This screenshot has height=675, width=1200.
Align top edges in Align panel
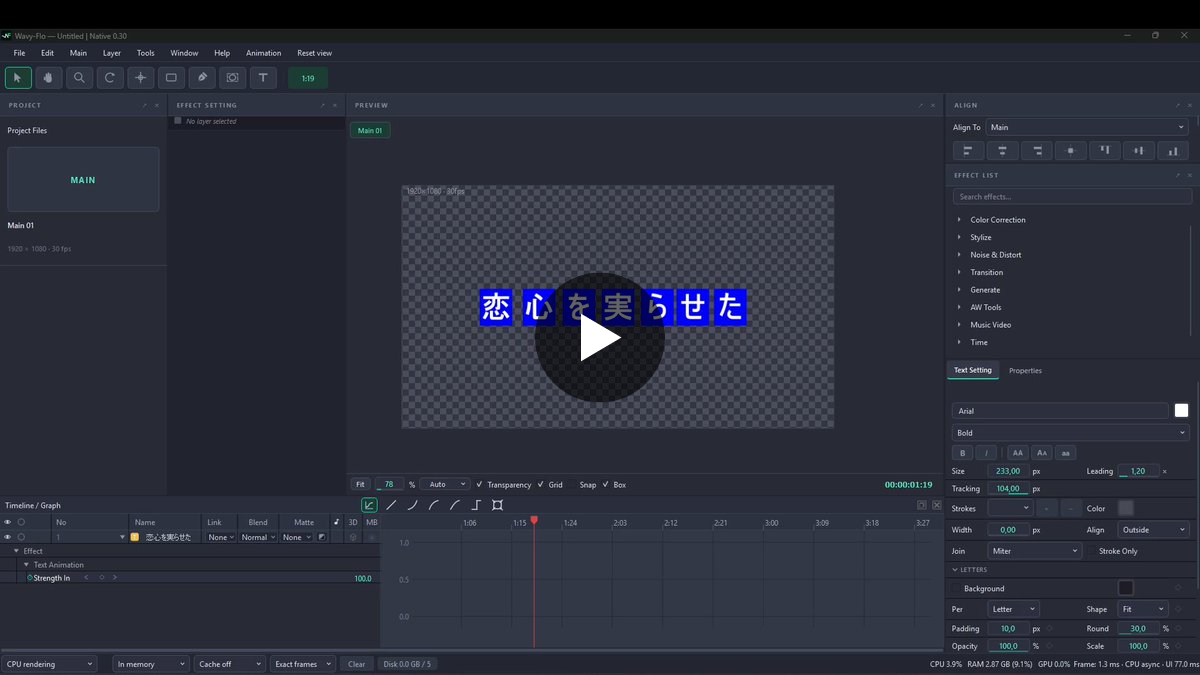(x=1105, y=150)
